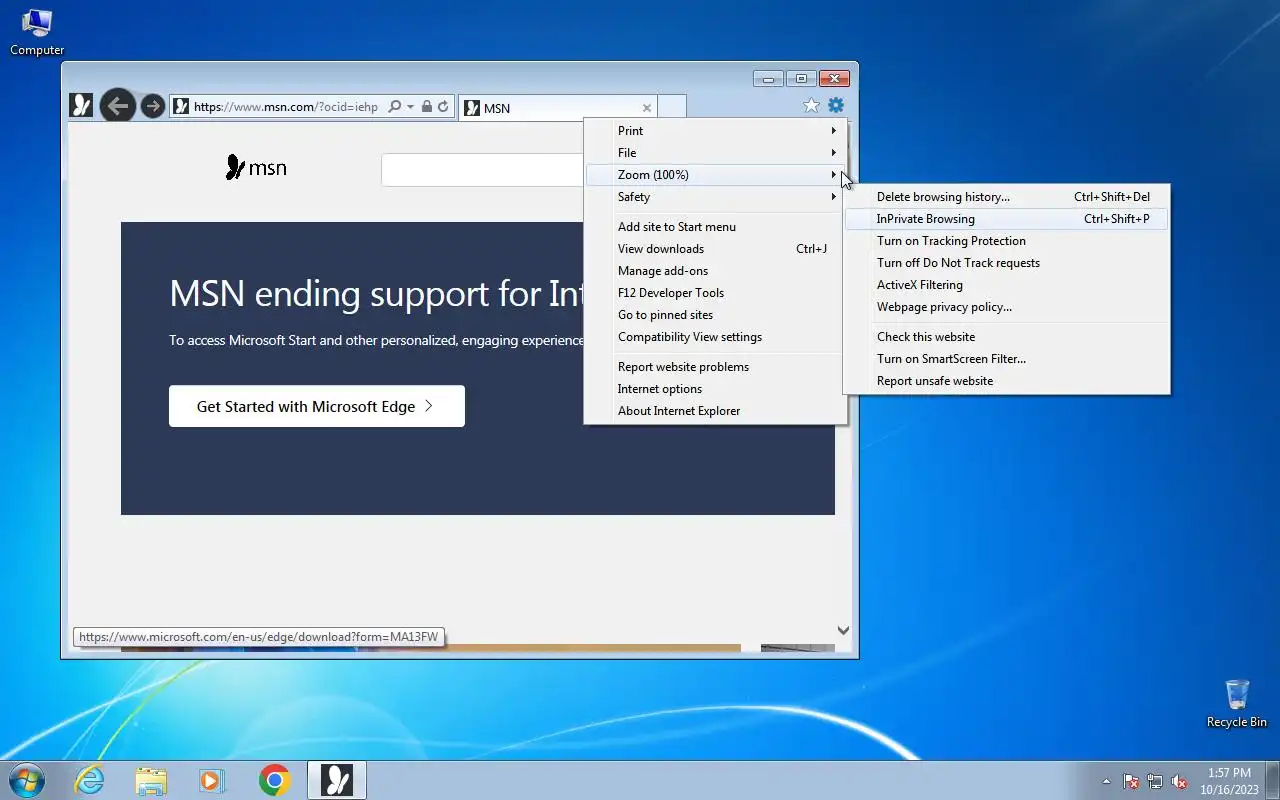Select the MSN tab
This screenshot has width=1280, height=800.
pyautogui.click(x=558, y=107)
